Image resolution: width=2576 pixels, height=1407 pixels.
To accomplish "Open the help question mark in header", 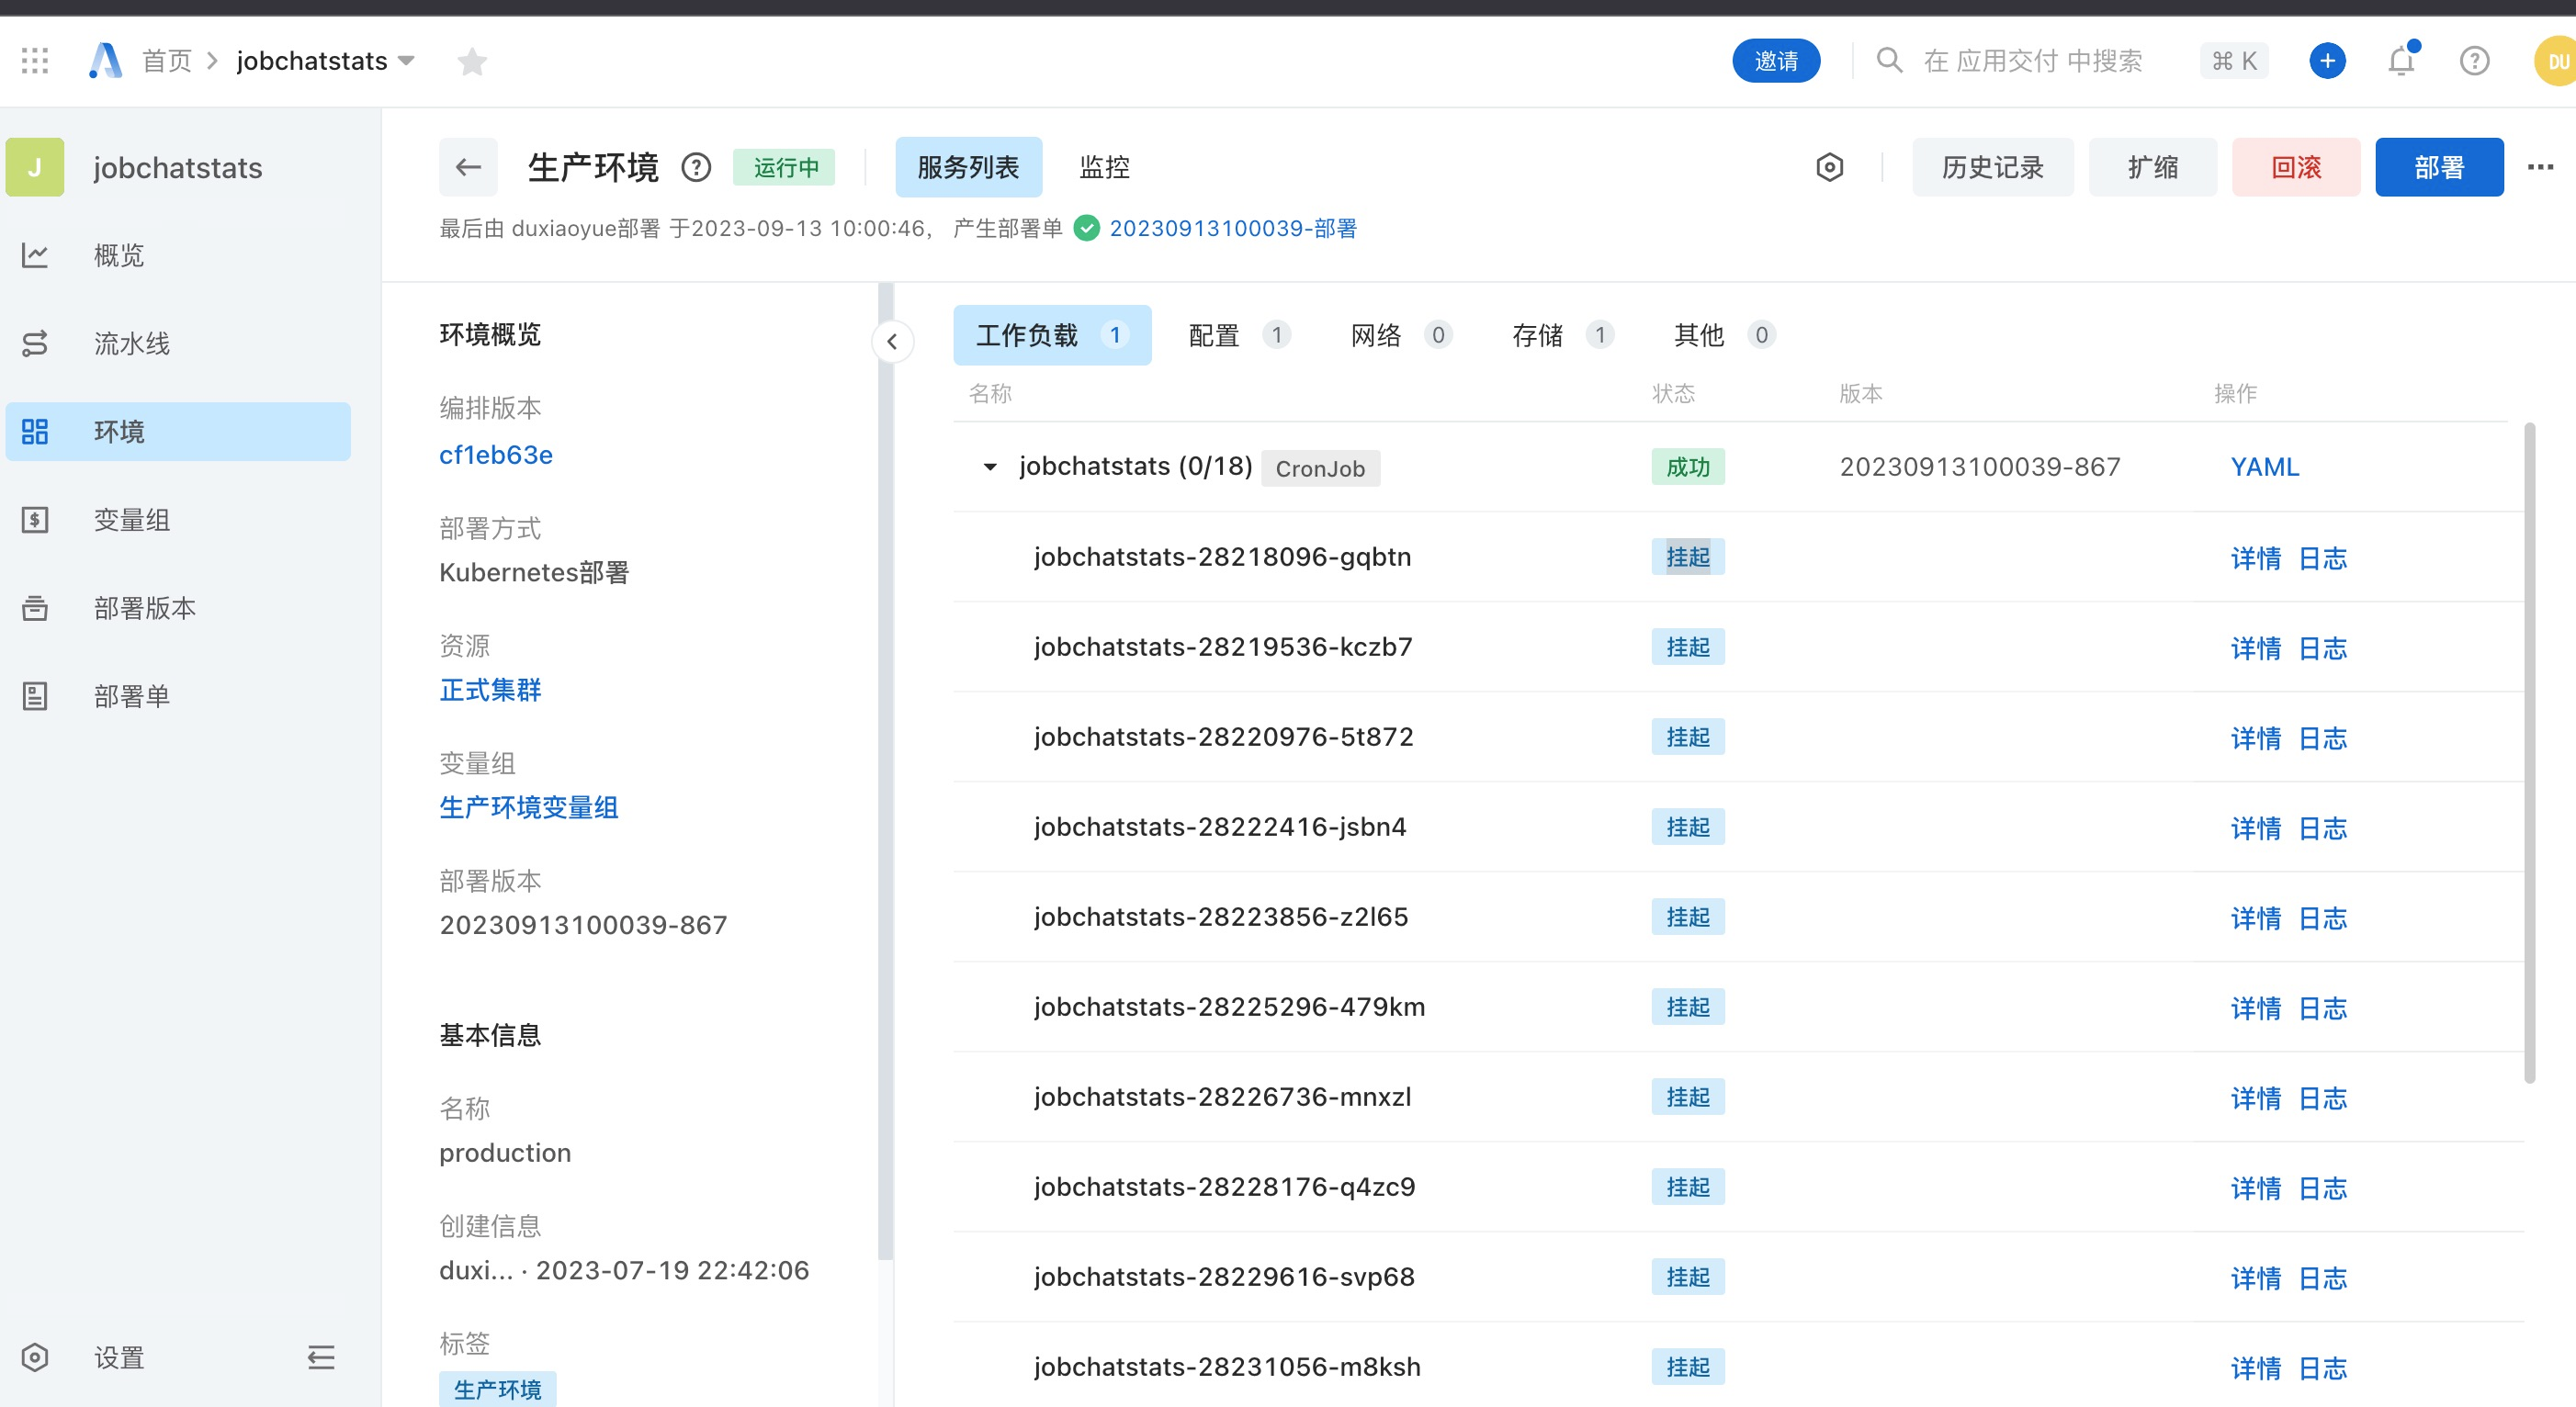I will (x=2474, y=61).
